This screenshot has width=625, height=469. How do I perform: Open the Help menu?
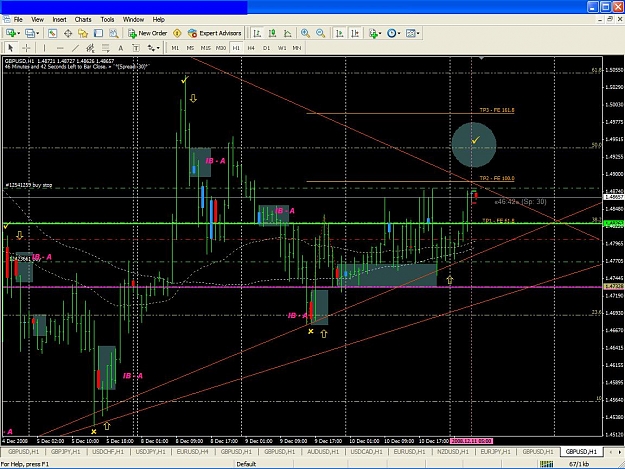[158, 20]
